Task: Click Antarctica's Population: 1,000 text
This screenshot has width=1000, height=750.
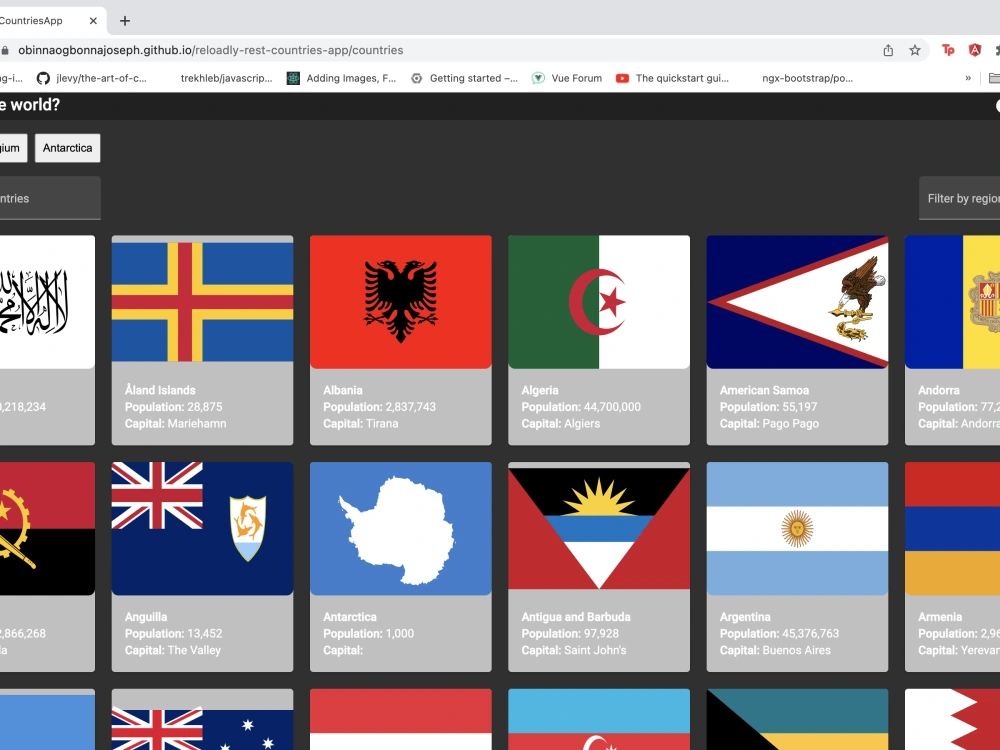Action: tap(369, 633)
